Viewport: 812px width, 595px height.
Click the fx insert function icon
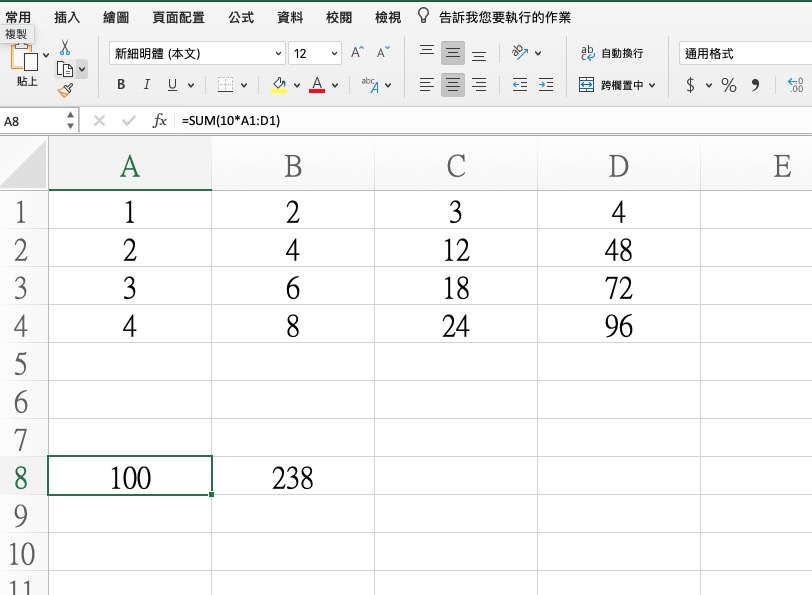click(x=159, y=121)
